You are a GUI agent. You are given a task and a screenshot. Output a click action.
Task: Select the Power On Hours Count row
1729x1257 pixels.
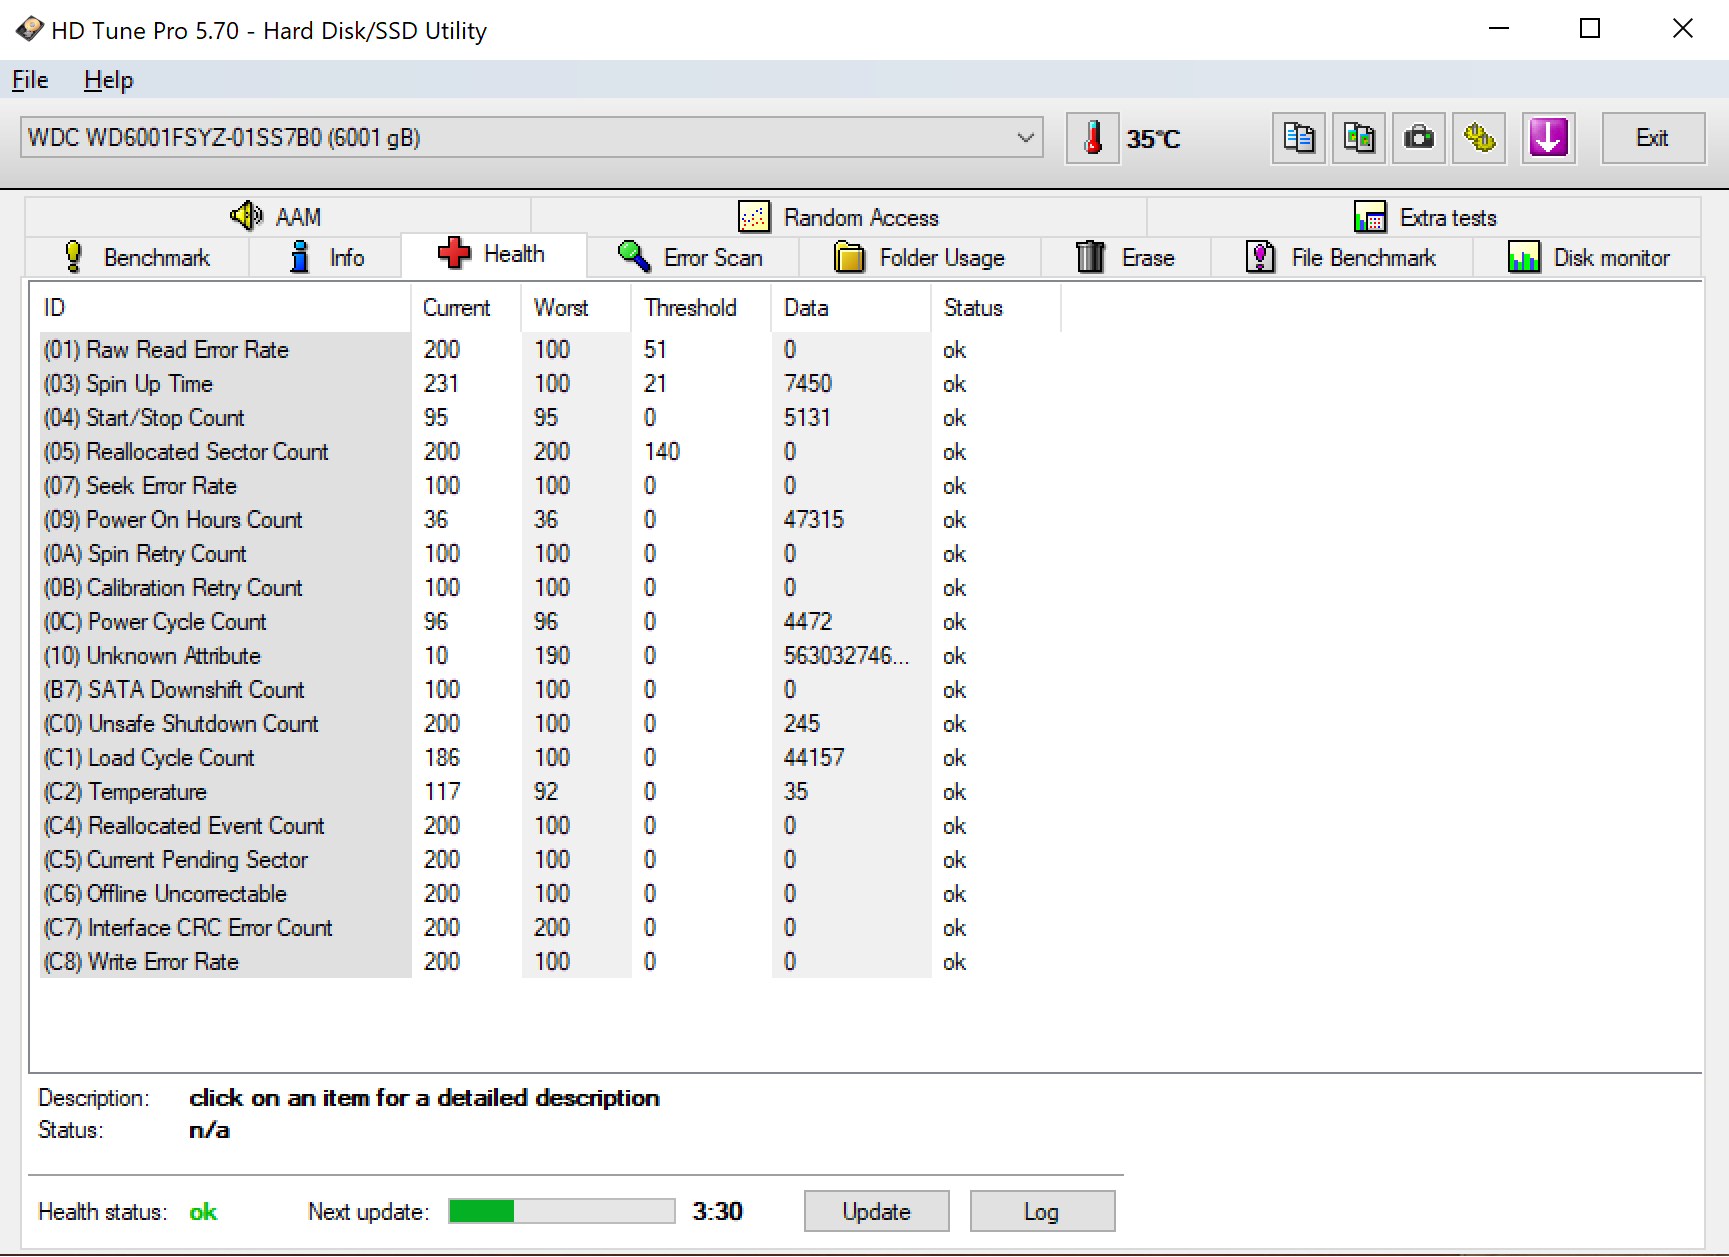point(550,520)
